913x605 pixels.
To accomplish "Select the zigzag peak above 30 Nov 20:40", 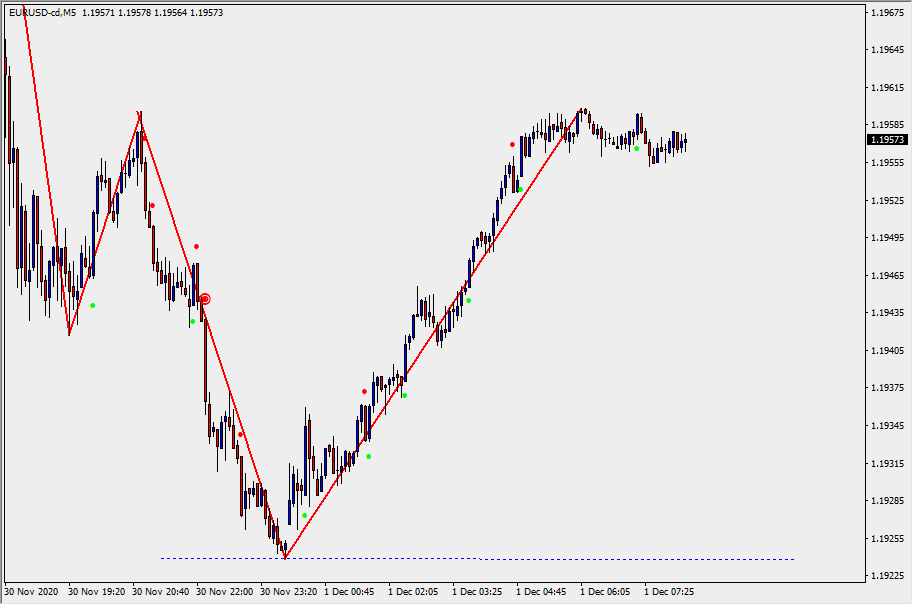I will [140, 115].
